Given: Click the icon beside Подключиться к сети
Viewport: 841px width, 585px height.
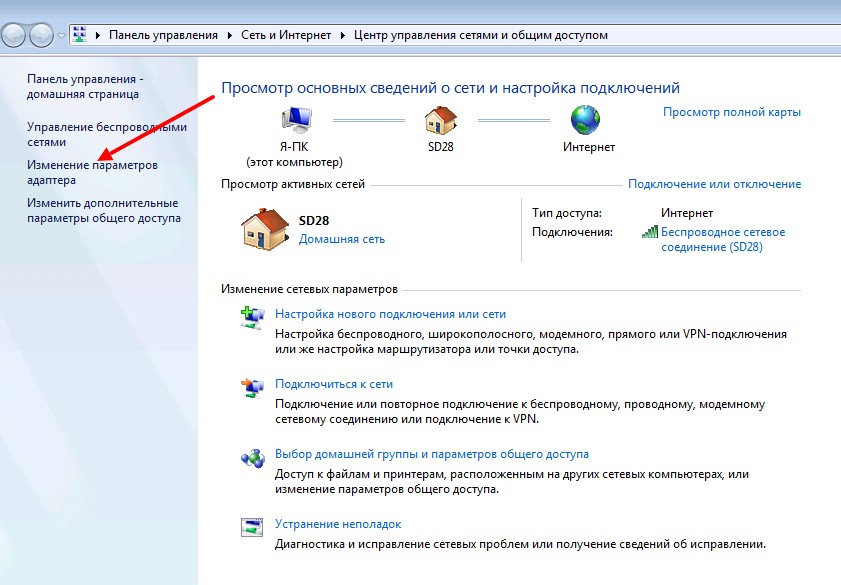Looking at the screenshot, I should point(251,389).
